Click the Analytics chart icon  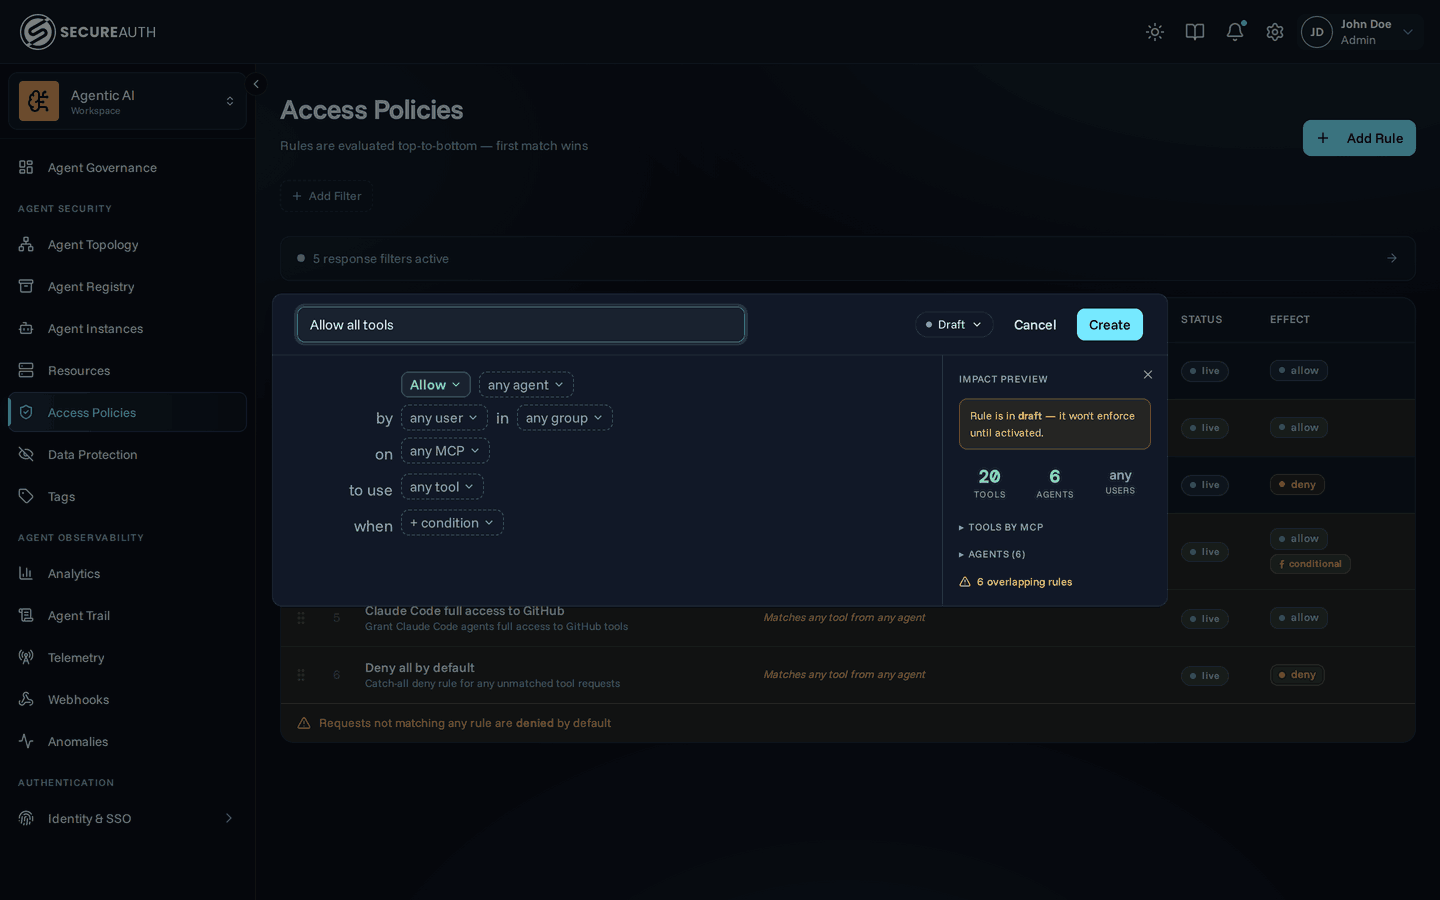[26, 574]
